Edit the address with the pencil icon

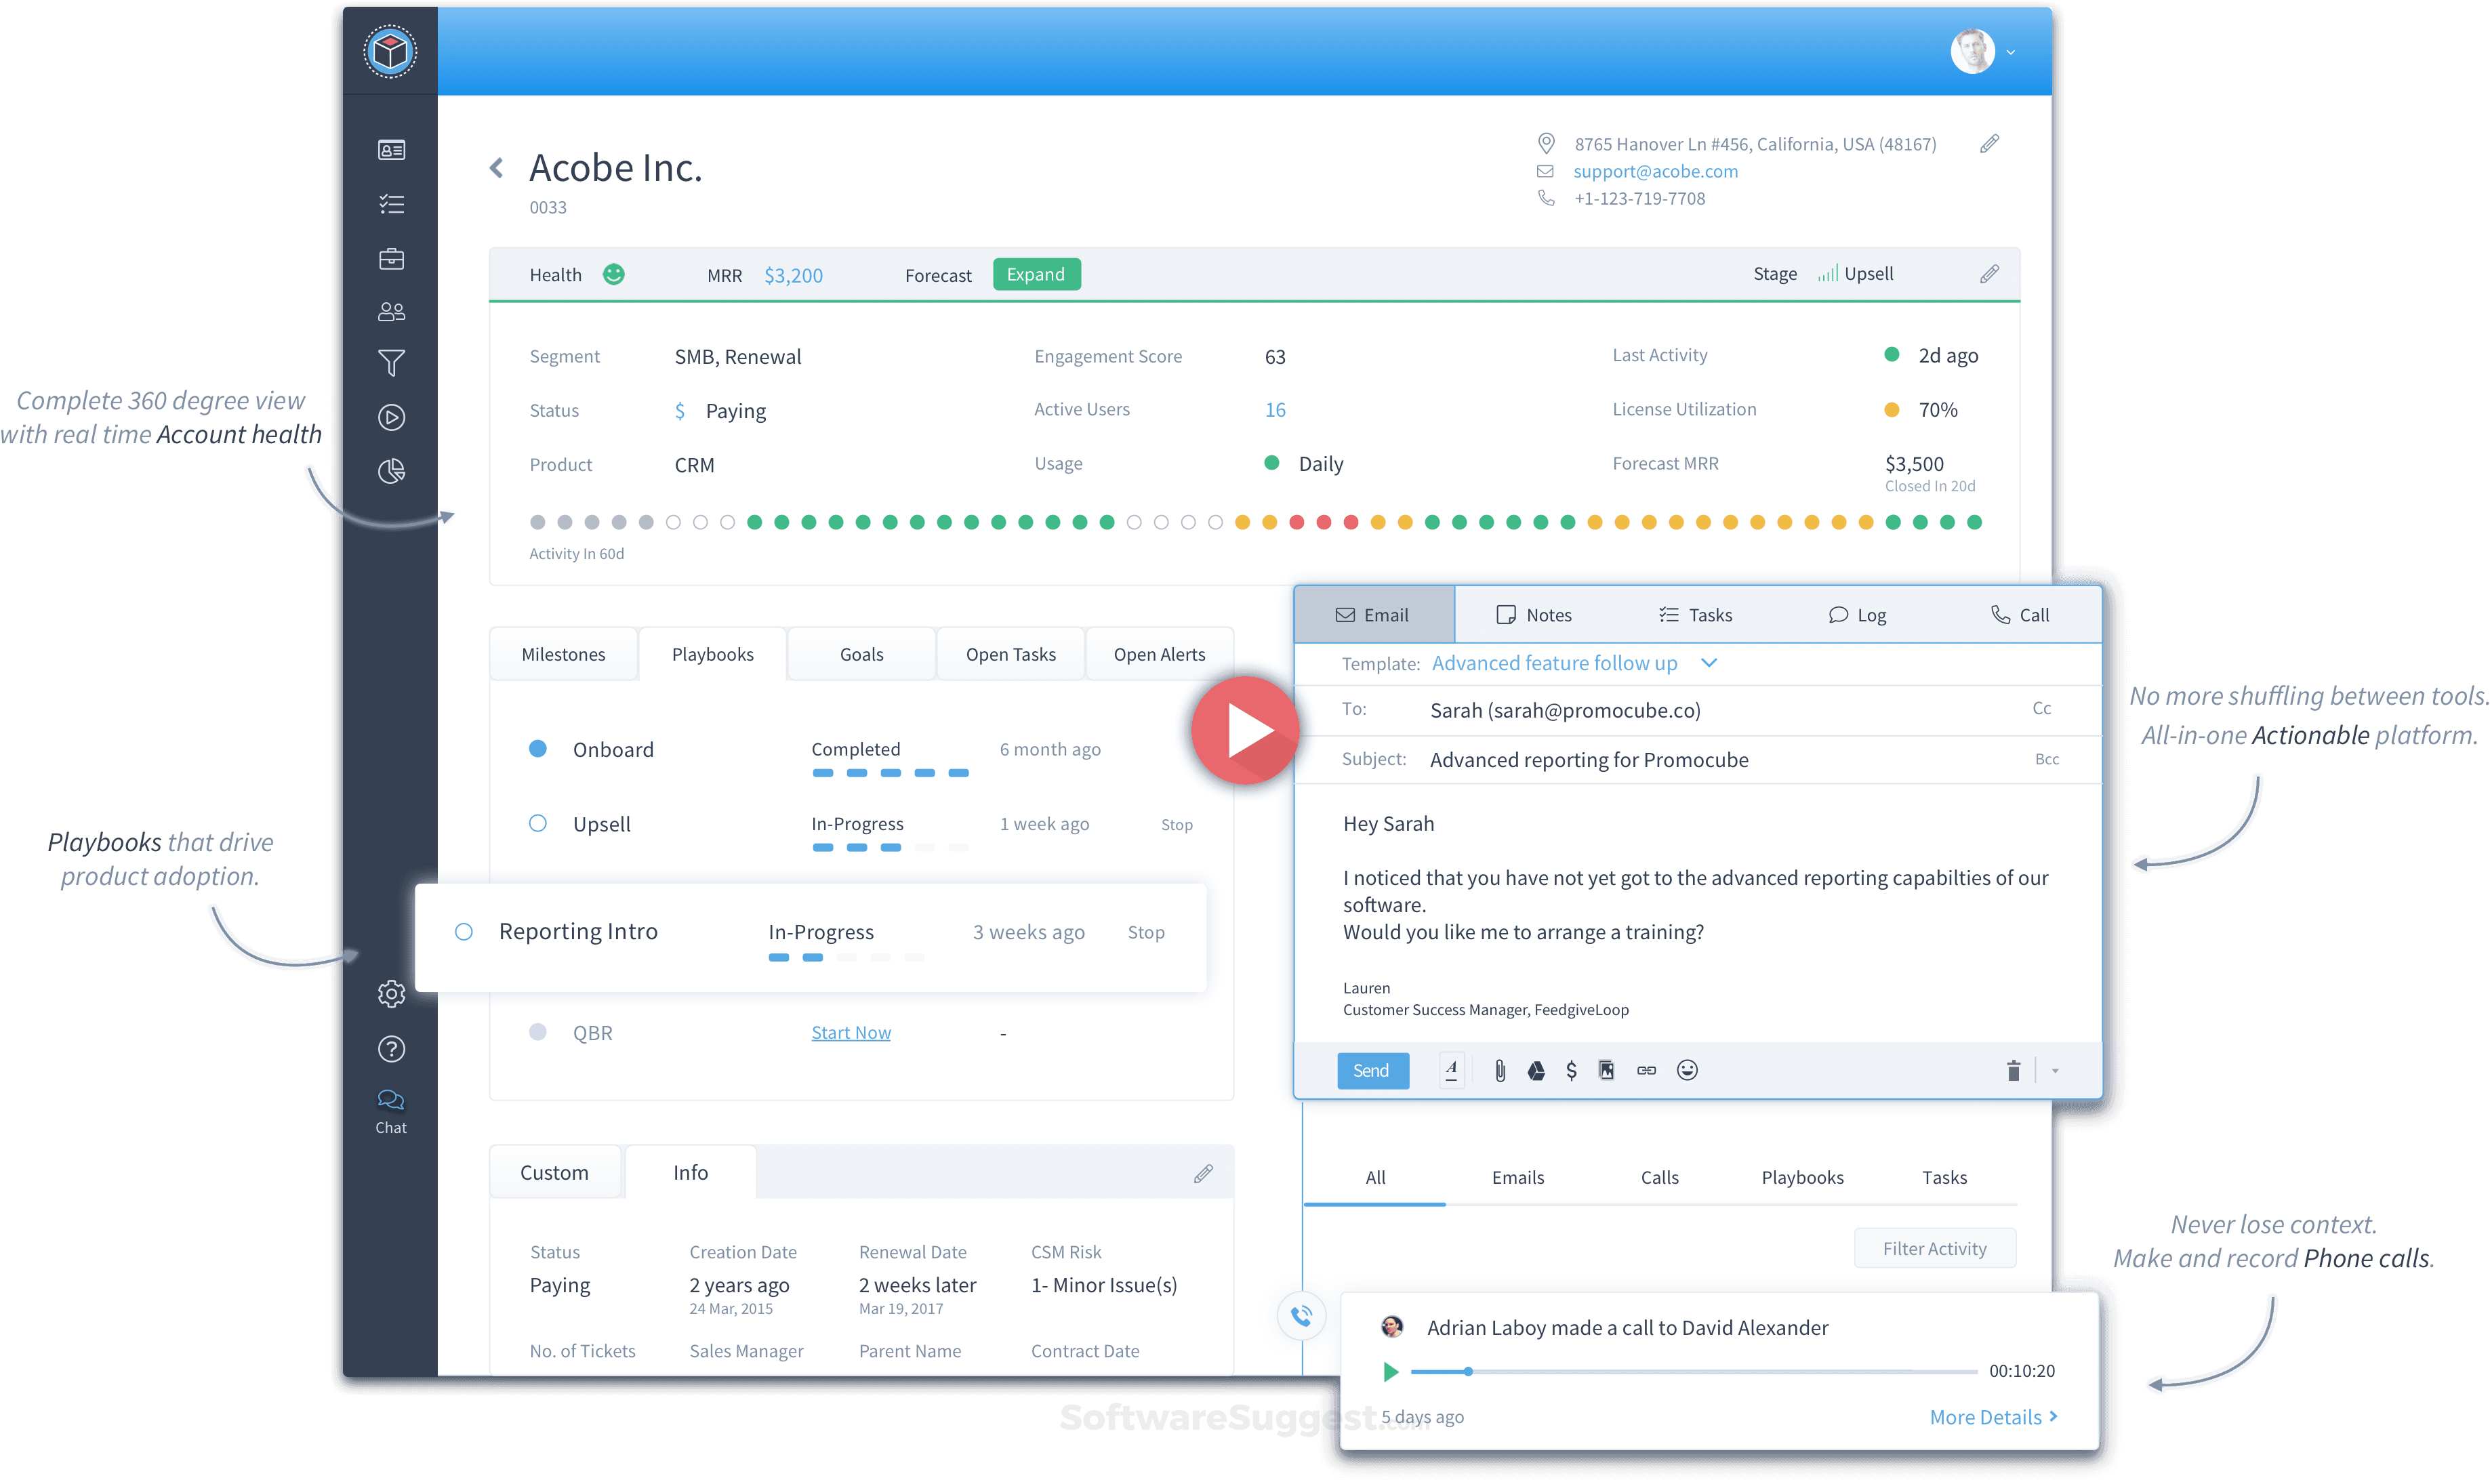pos(1989,144)
